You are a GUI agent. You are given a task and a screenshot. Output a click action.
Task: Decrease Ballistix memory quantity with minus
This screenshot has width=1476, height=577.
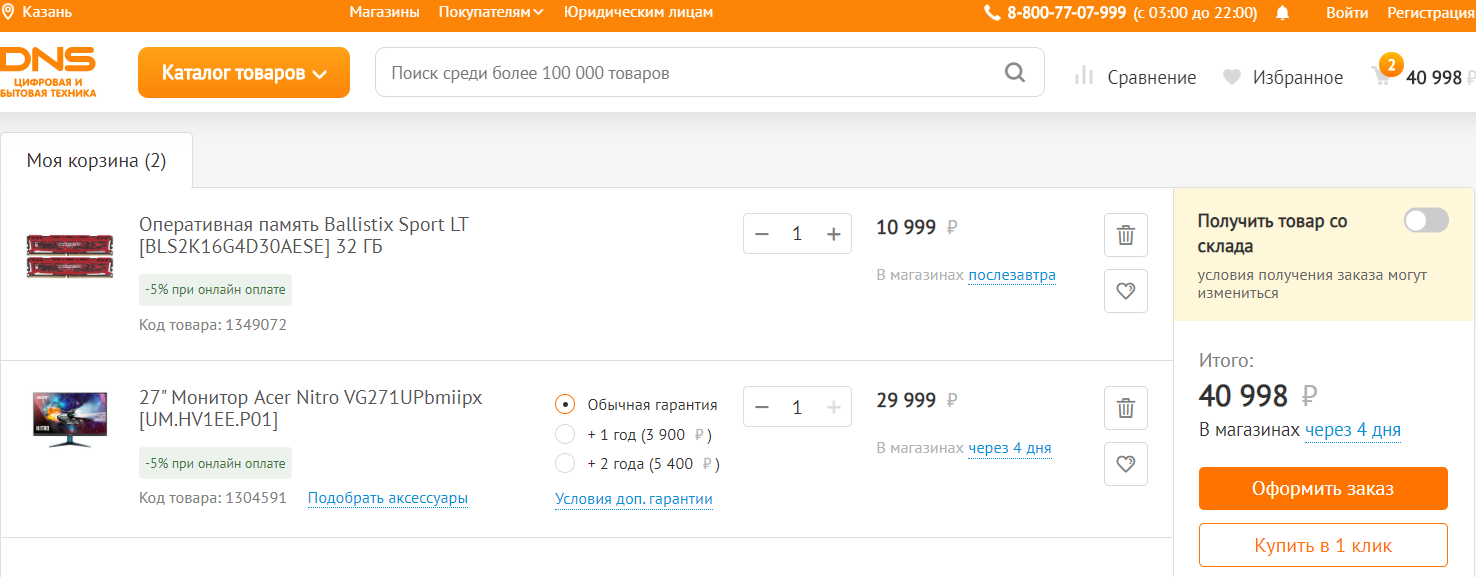762,234
